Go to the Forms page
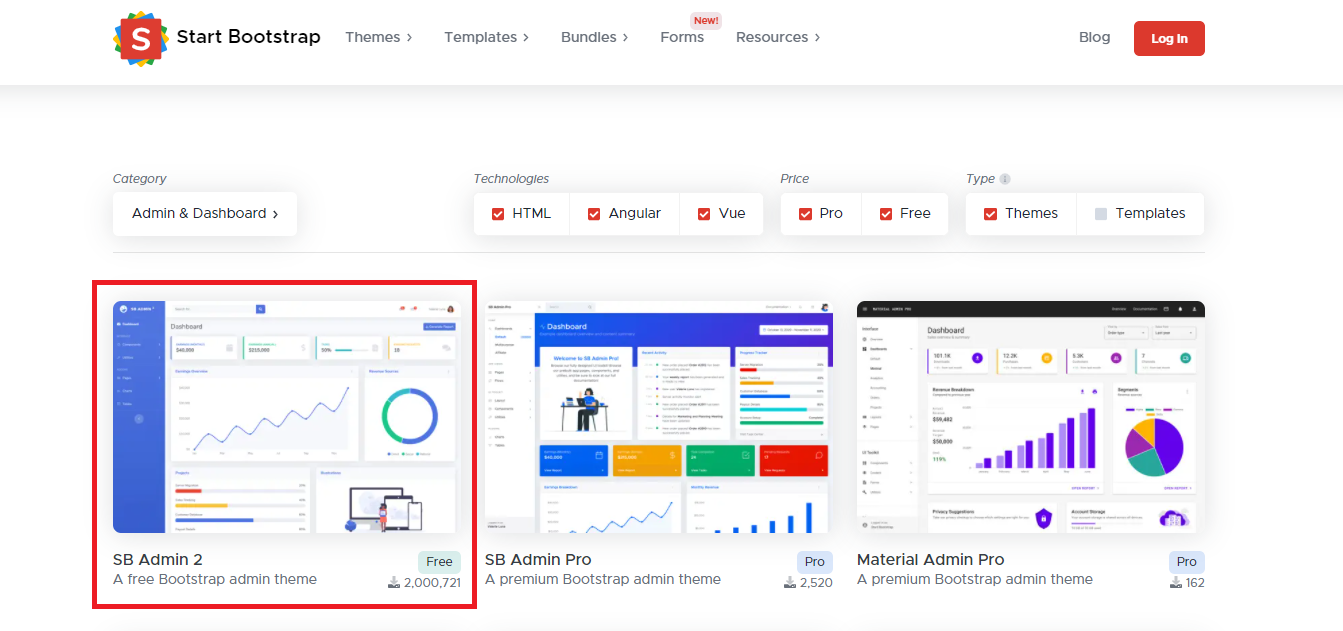1343x631 pixels. (x=682, y=37)
